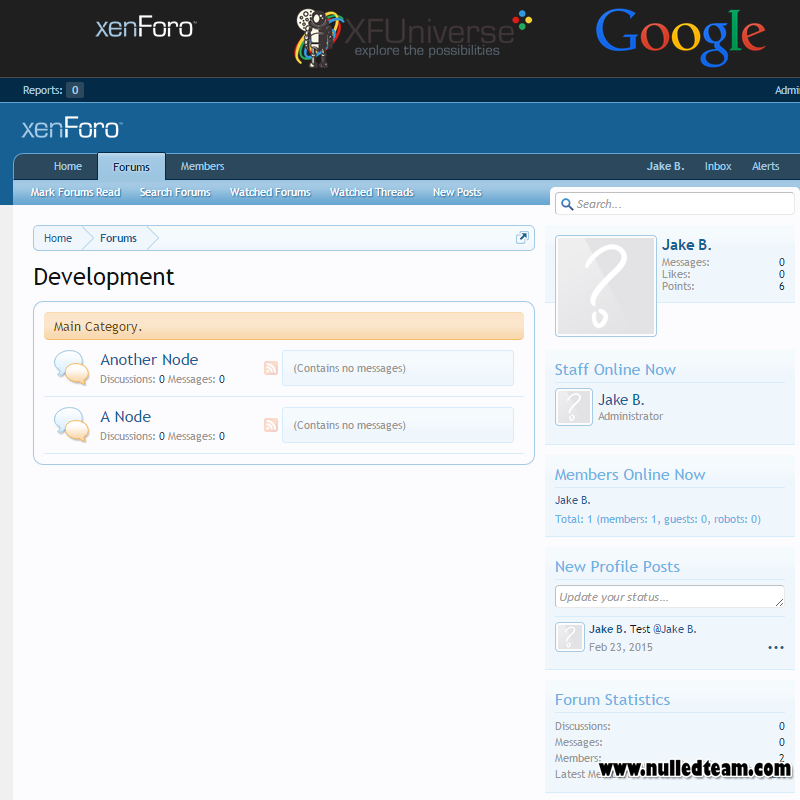Click A Node's (Contains no messages) box

tap(398, 425)
